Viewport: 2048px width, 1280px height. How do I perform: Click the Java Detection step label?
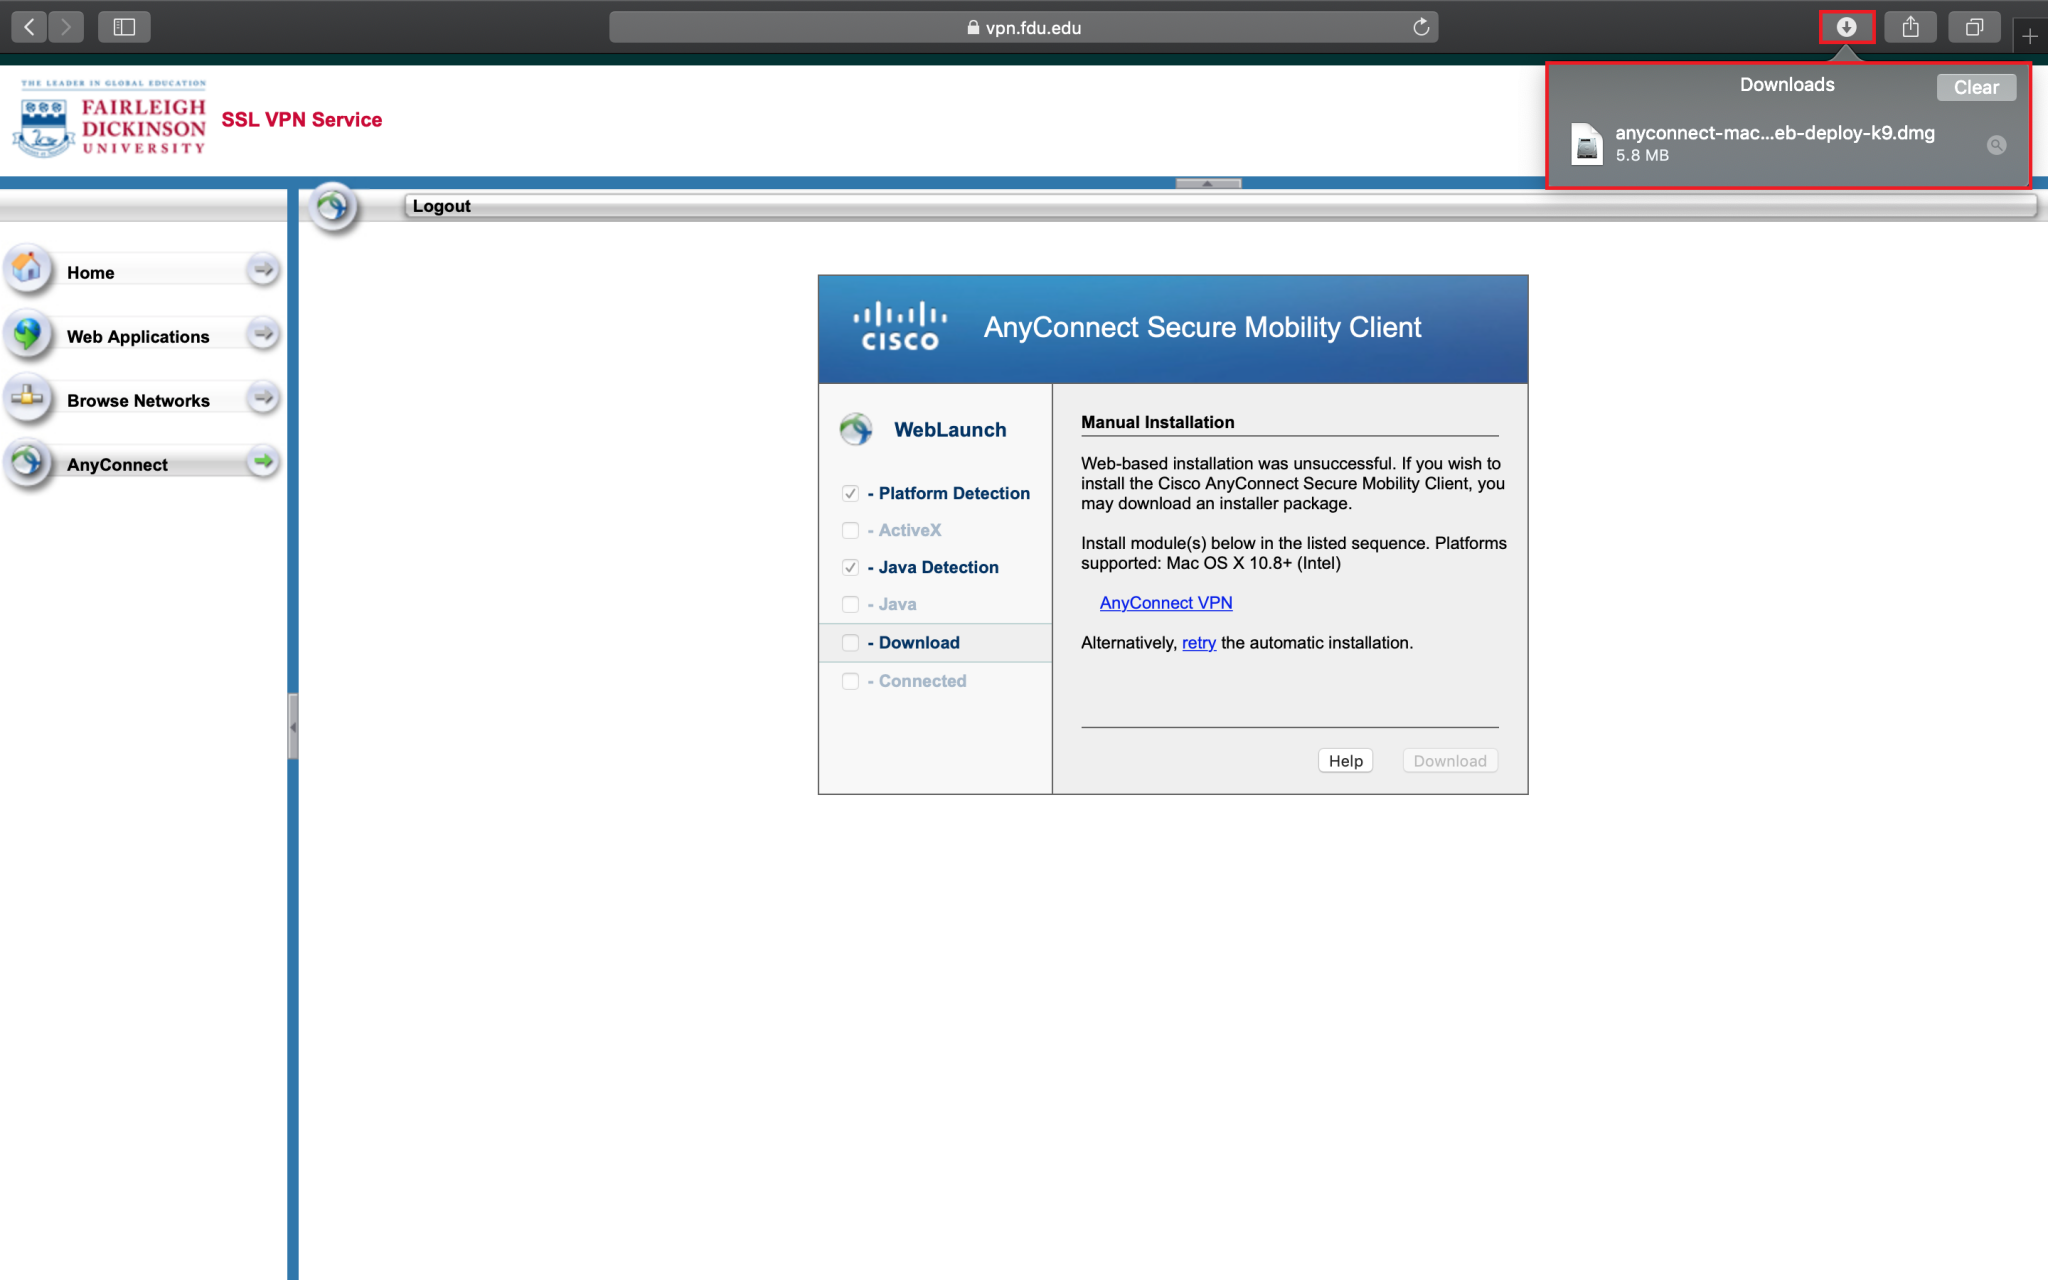click(938, 567)
